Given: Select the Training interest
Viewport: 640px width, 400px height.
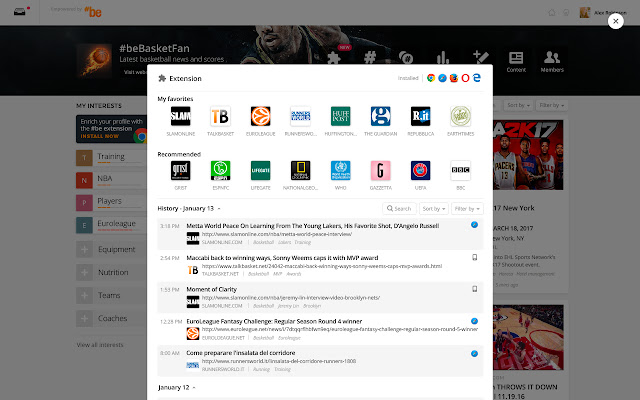Looking at the screenshot, I should [x=111, y=158].
